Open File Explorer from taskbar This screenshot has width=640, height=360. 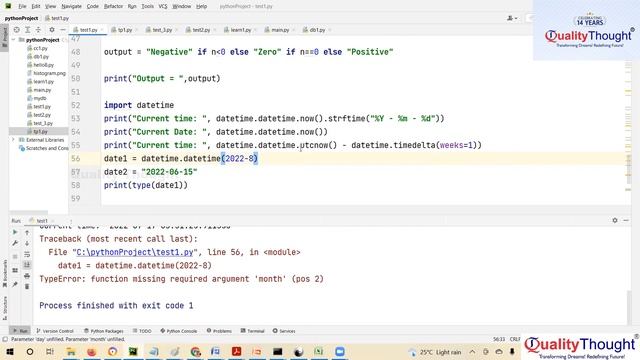[x=71, y=352]
